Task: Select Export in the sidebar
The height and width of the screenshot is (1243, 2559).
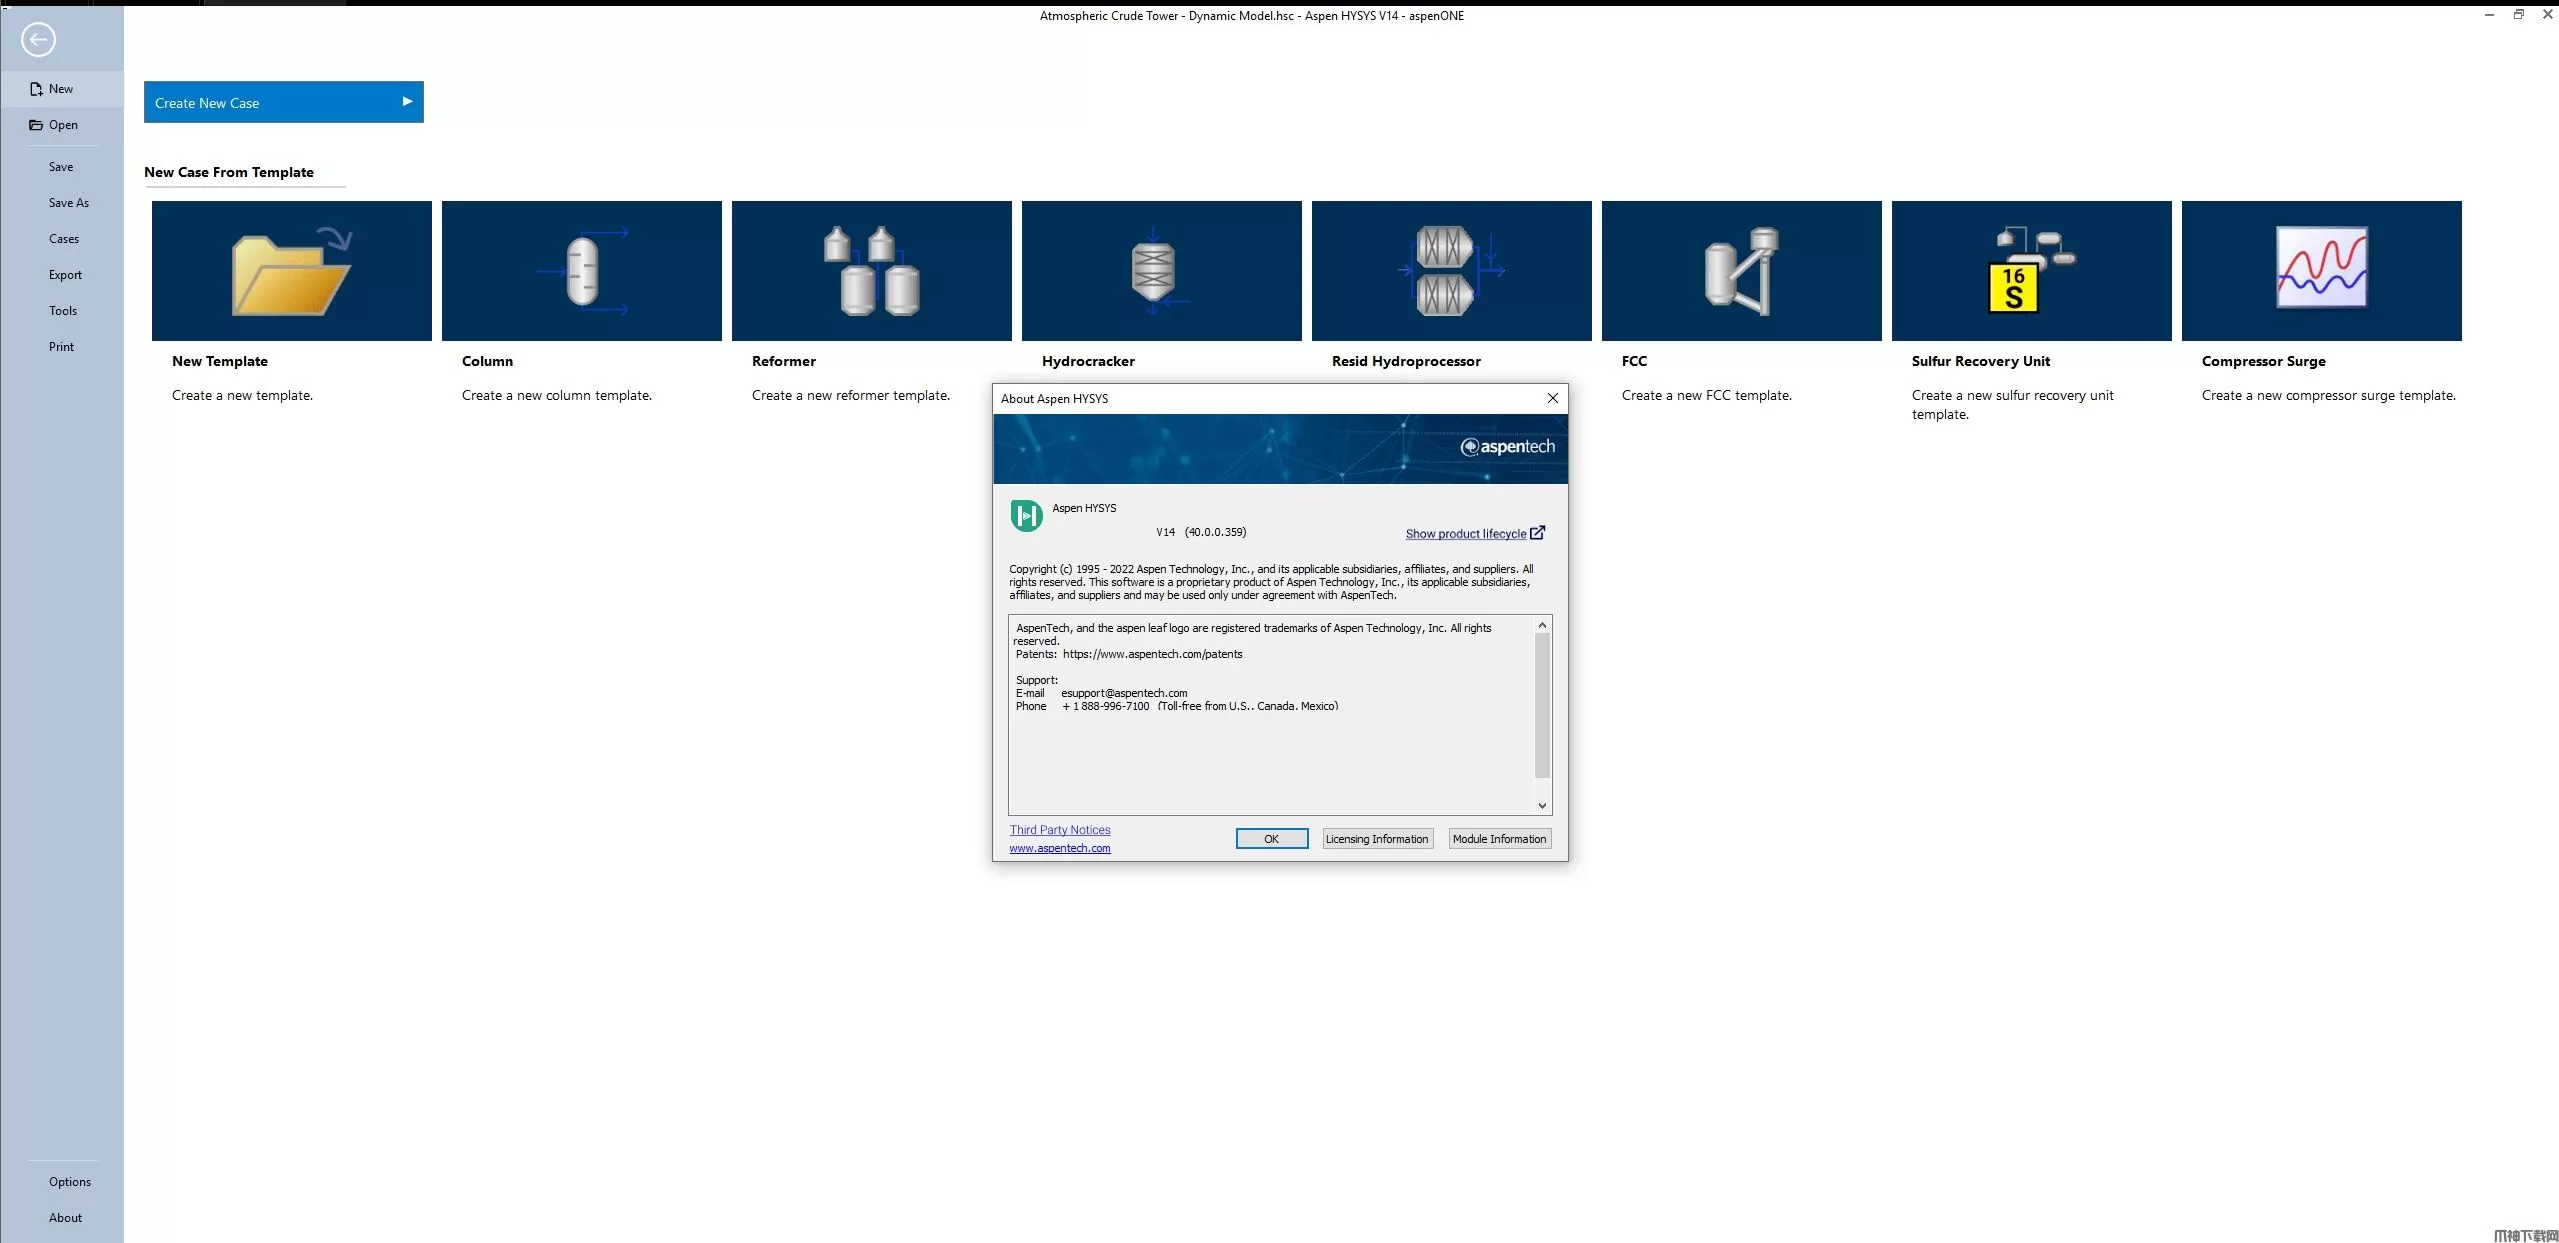Action: pyautogui.click(x=65, y=275)
